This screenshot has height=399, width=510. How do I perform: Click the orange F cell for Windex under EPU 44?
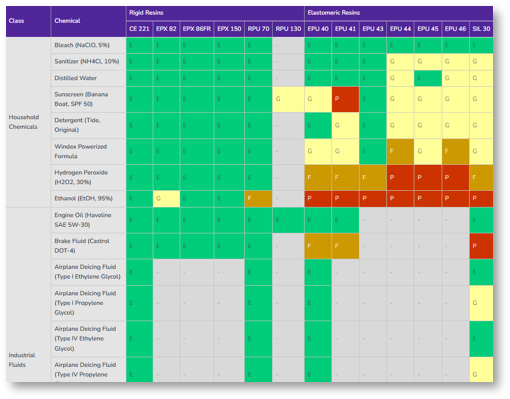coord(400,151)
